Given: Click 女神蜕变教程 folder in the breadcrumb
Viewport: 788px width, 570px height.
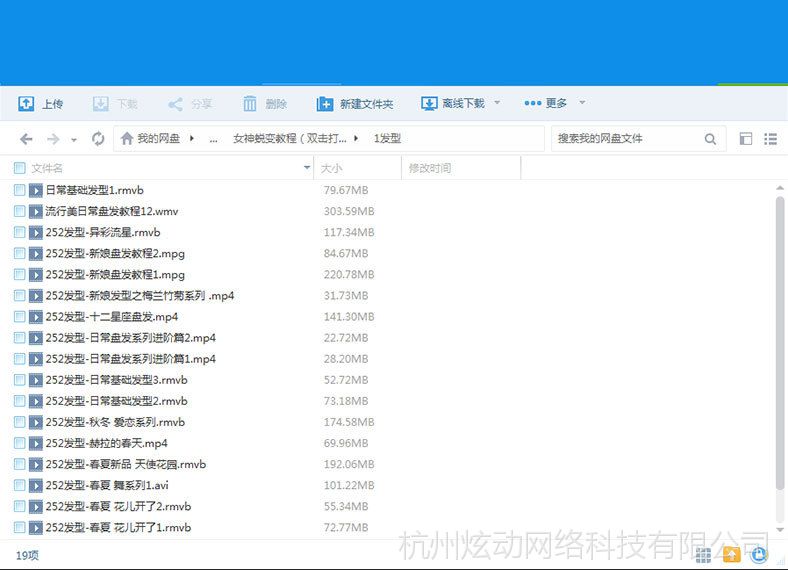Looking at the screenshot, I should pos(289,138).
